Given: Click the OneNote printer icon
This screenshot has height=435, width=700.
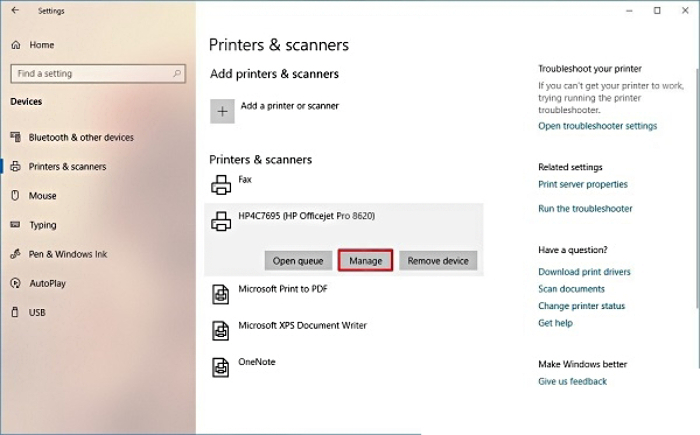Looking at the screenshot, I should 221,368.
